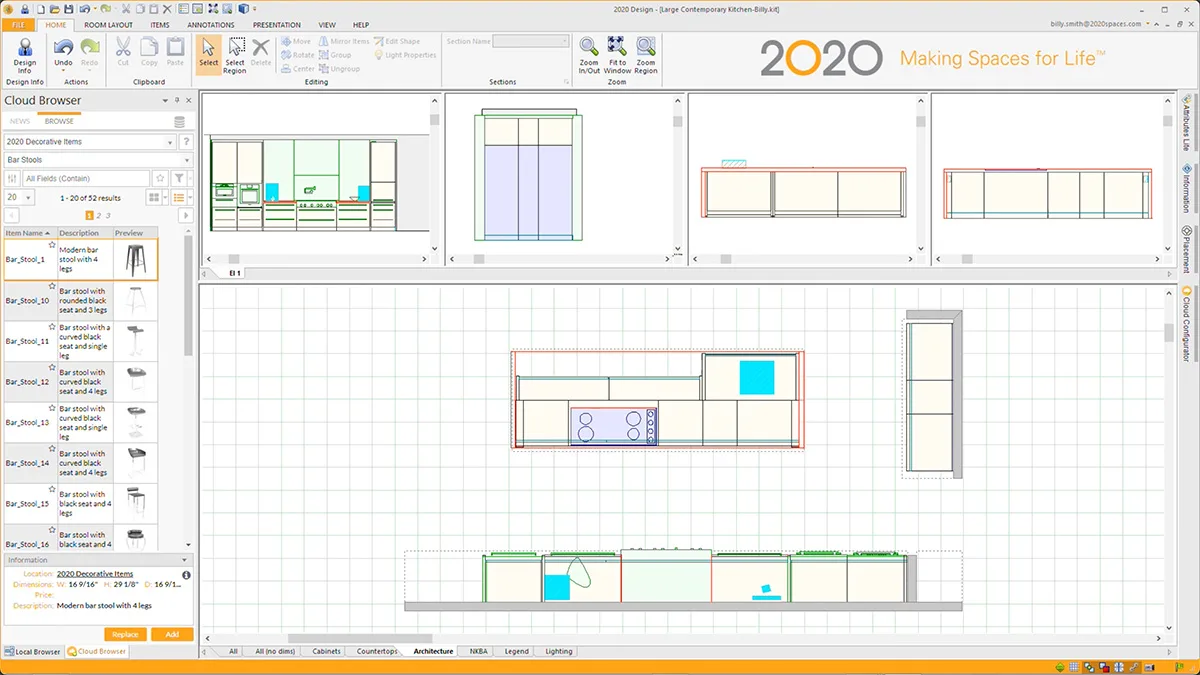The height and width of the screenshot is (675, 1200).
Task: Open the Cloud Browser database icon
Action: pos(179,122)
